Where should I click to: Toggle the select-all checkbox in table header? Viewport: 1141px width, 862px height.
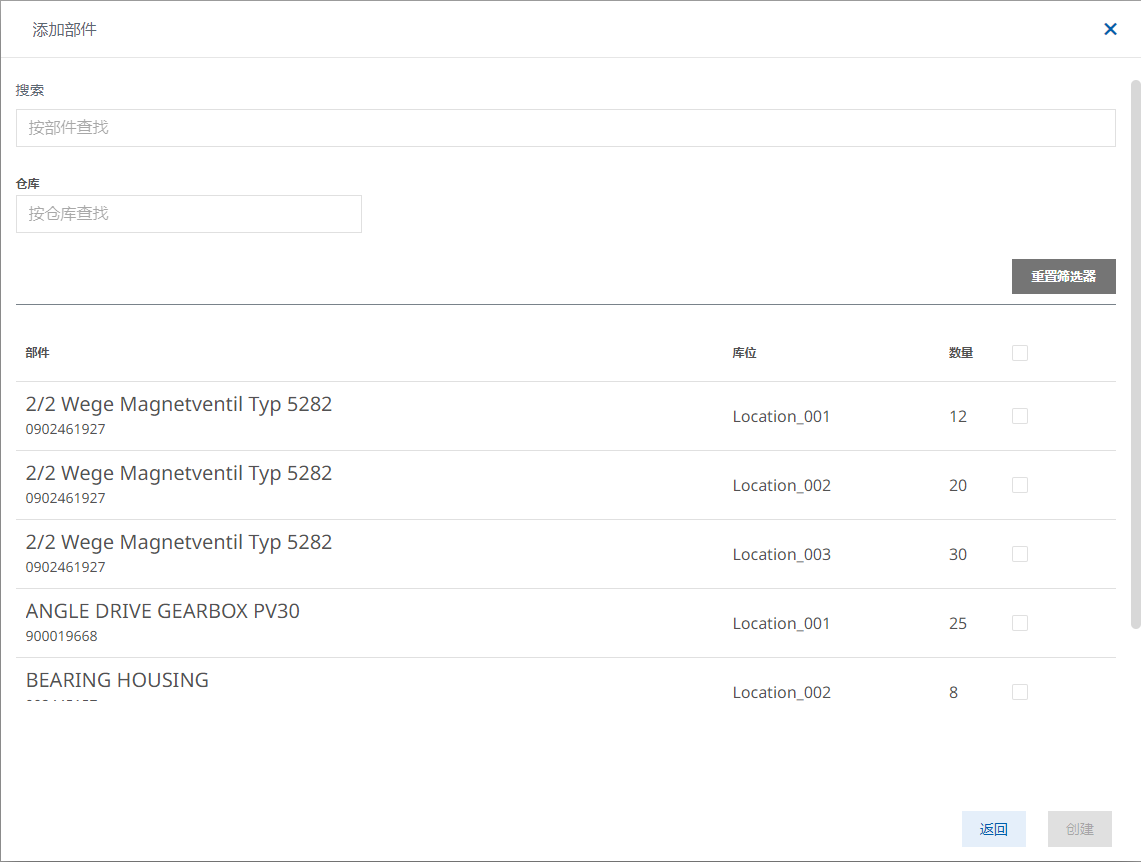click(1020, 352)
